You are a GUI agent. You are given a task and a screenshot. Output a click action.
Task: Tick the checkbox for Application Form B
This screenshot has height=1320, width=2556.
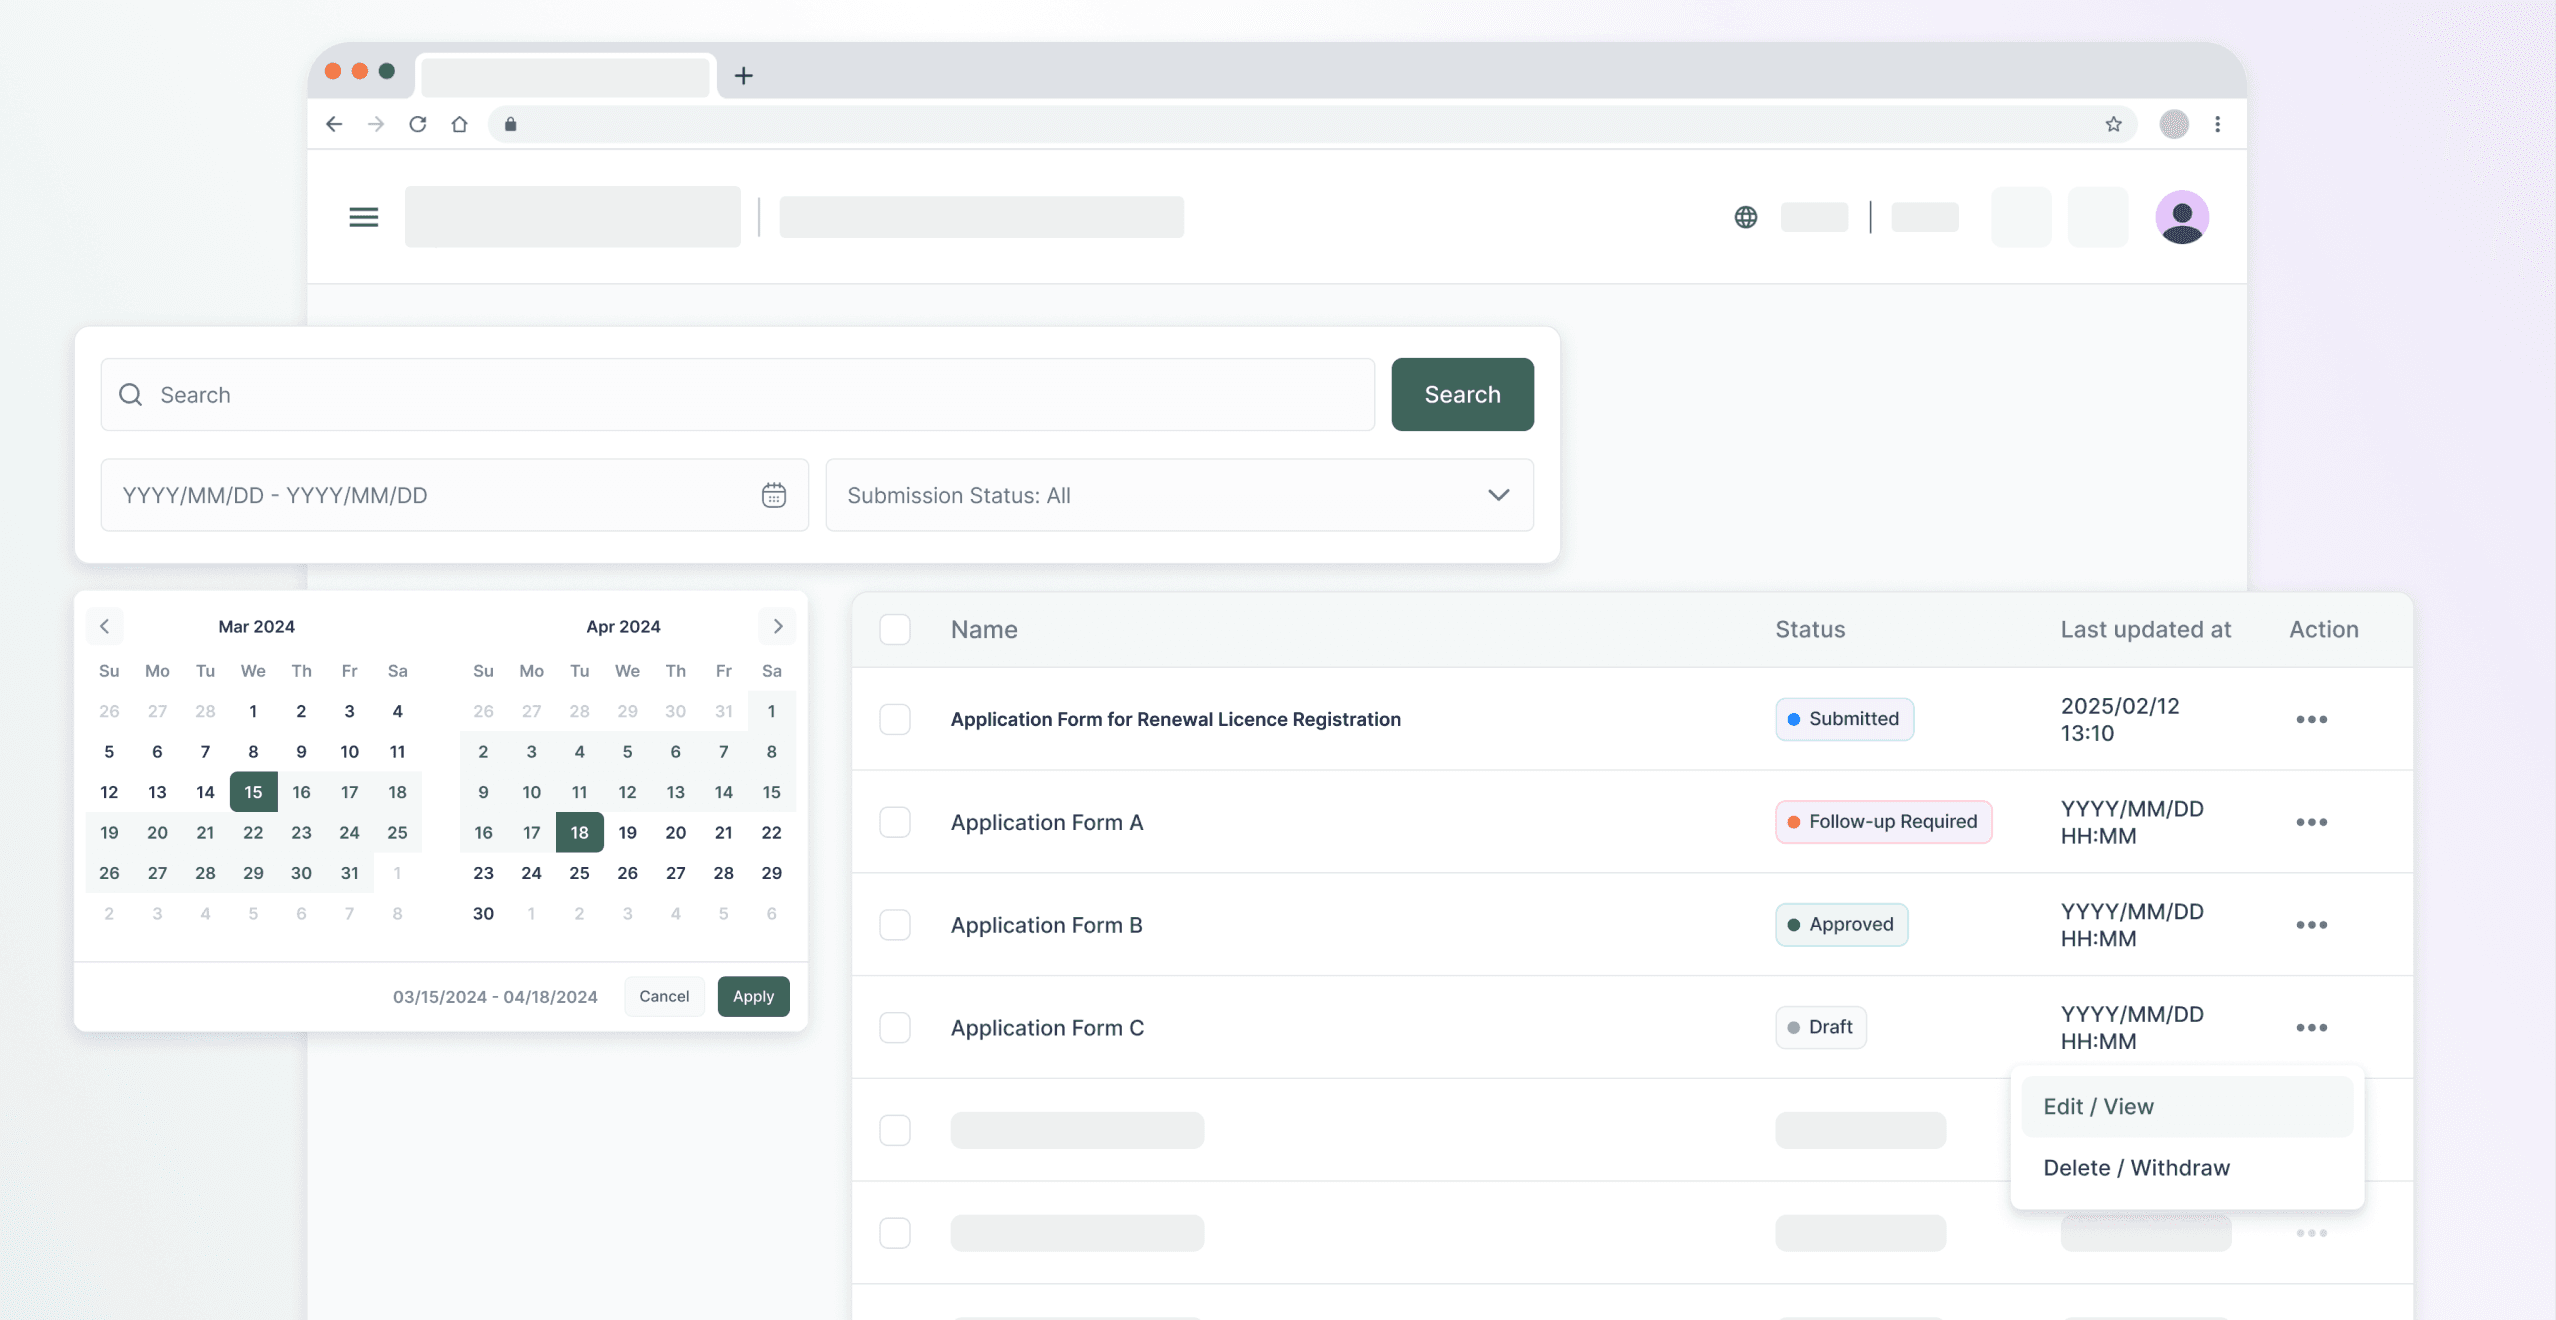click(894, 925)
